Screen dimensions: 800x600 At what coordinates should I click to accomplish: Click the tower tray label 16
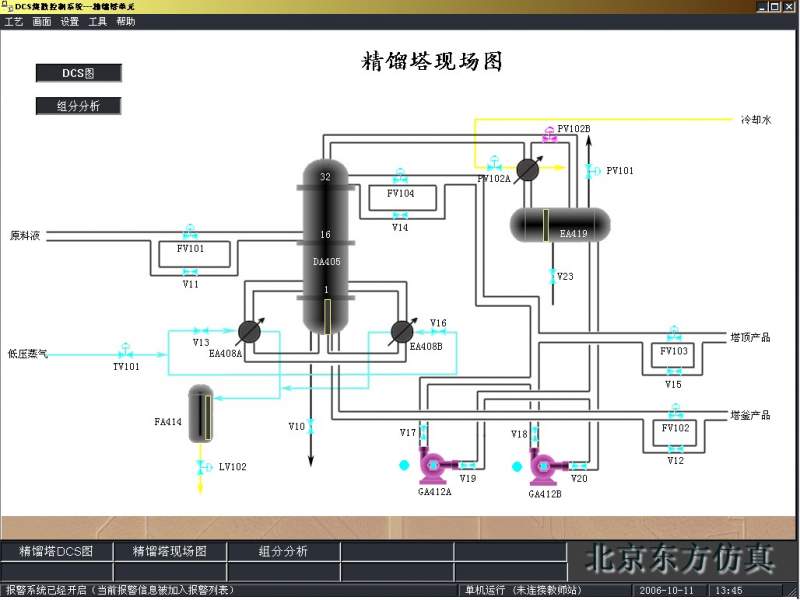click(326, 234)
